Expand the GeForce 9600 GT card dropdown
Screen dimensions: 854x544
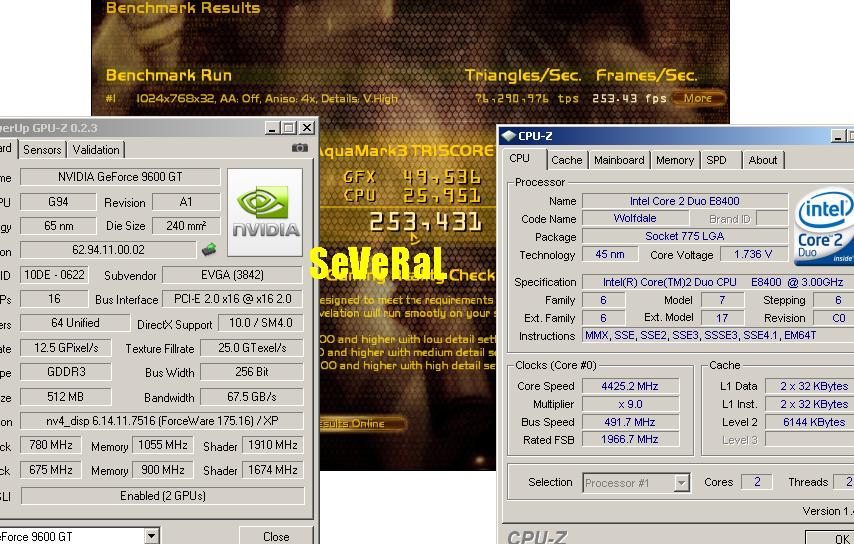[x=151, y=536]
